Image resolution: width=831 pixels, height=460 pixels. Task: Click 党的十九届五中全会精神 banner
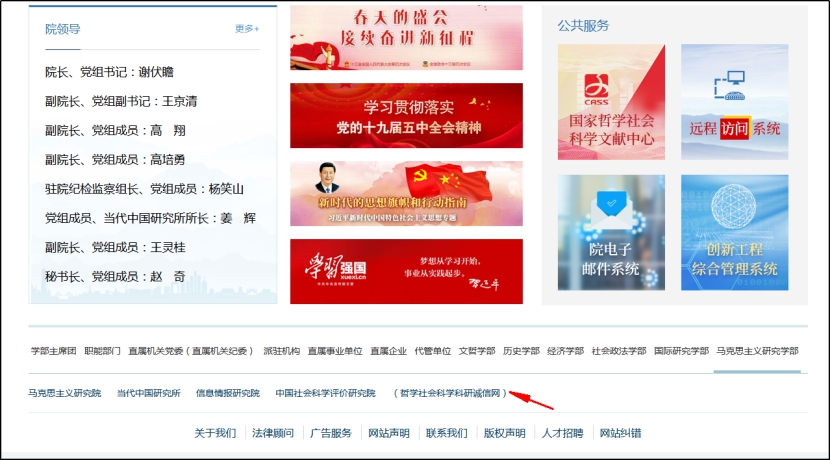coord(406,115)
